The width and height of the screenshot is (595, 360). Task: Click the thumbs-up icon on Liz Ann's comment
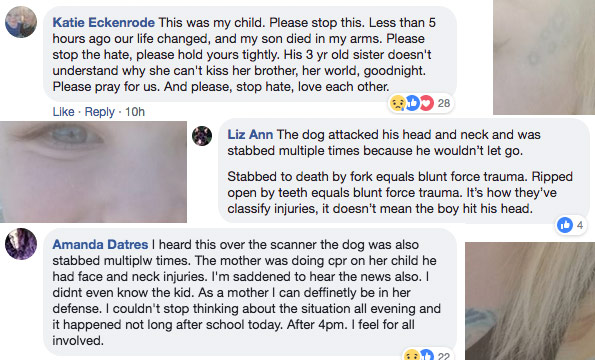point(565,225)
